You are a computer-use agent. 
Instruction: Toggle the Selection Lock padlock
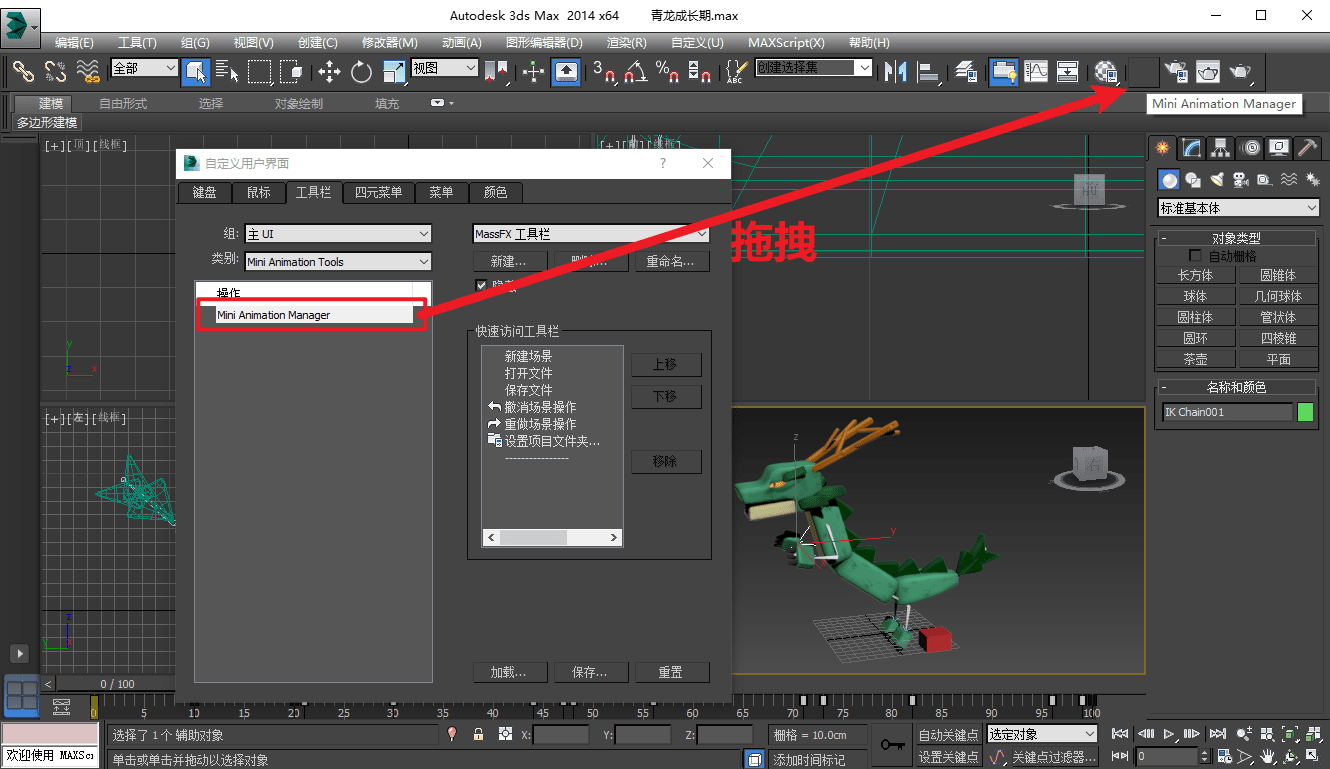(478, 735)
